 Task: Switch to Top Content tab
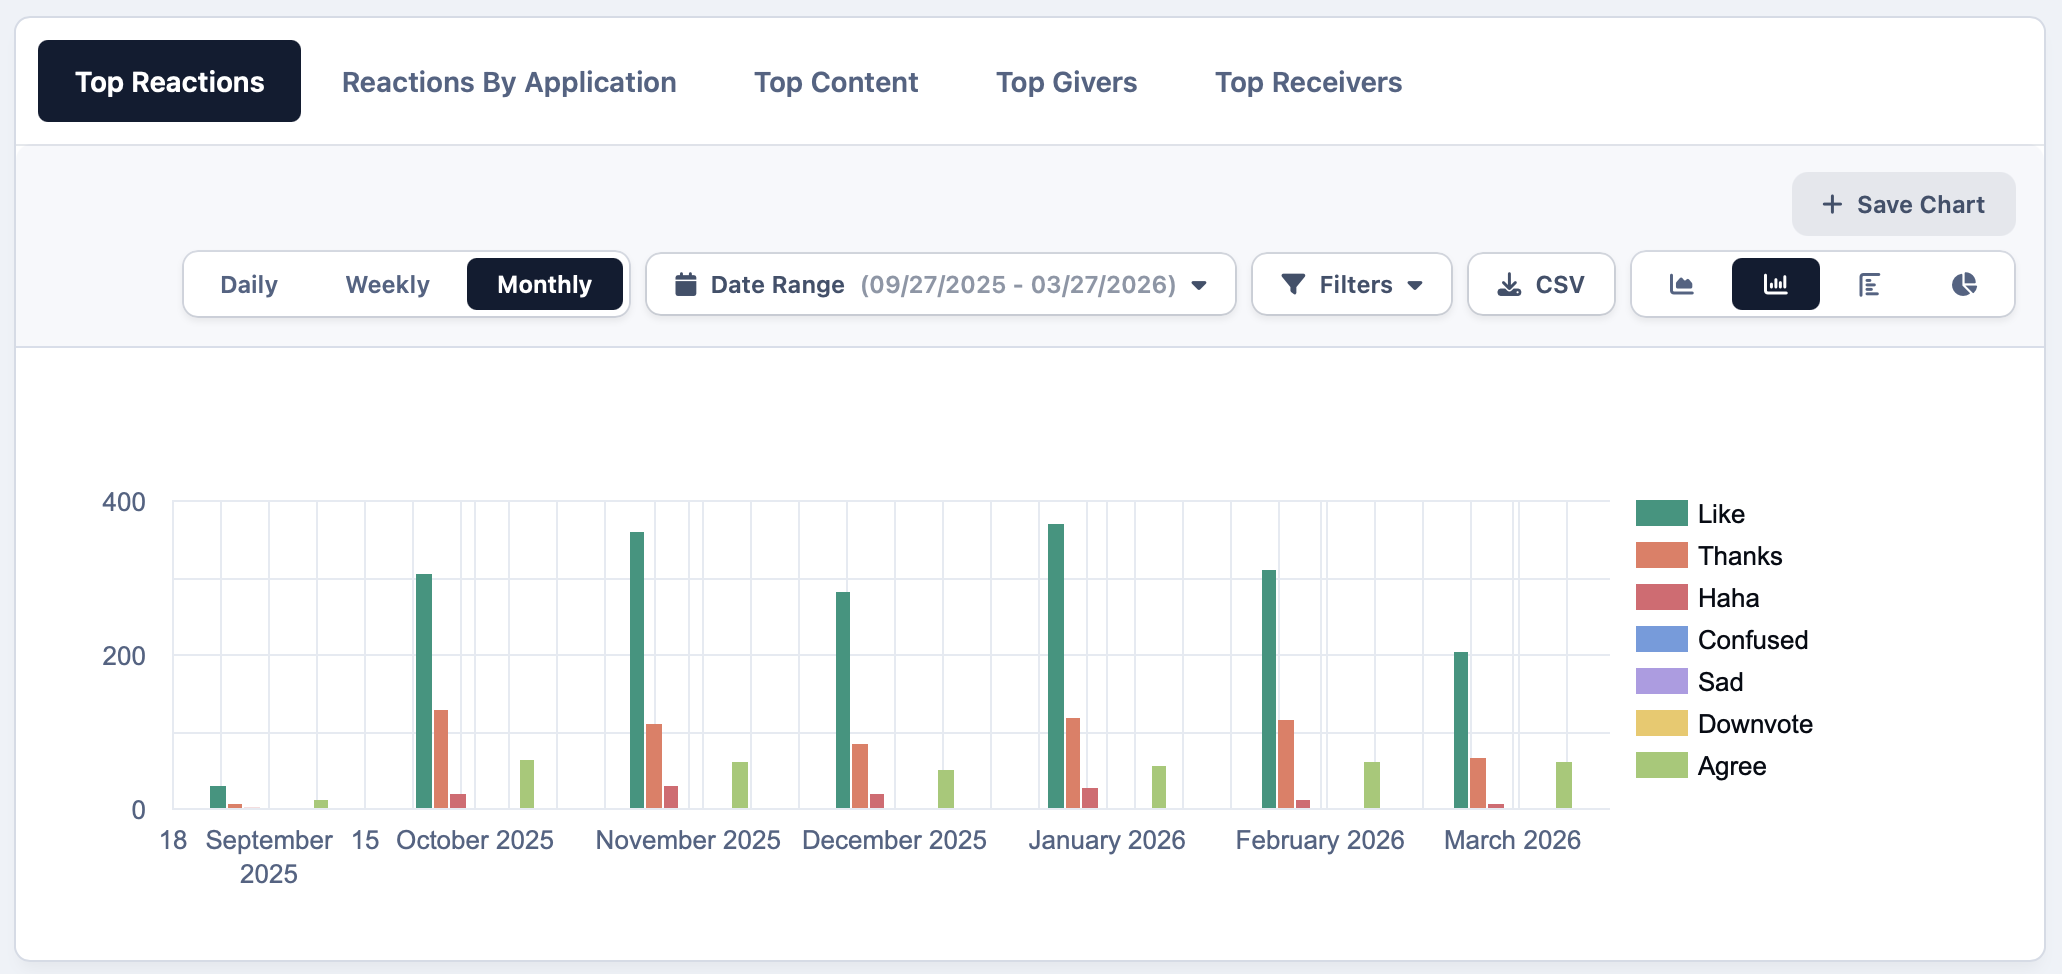pyautogui.click(x=836, y=82)
